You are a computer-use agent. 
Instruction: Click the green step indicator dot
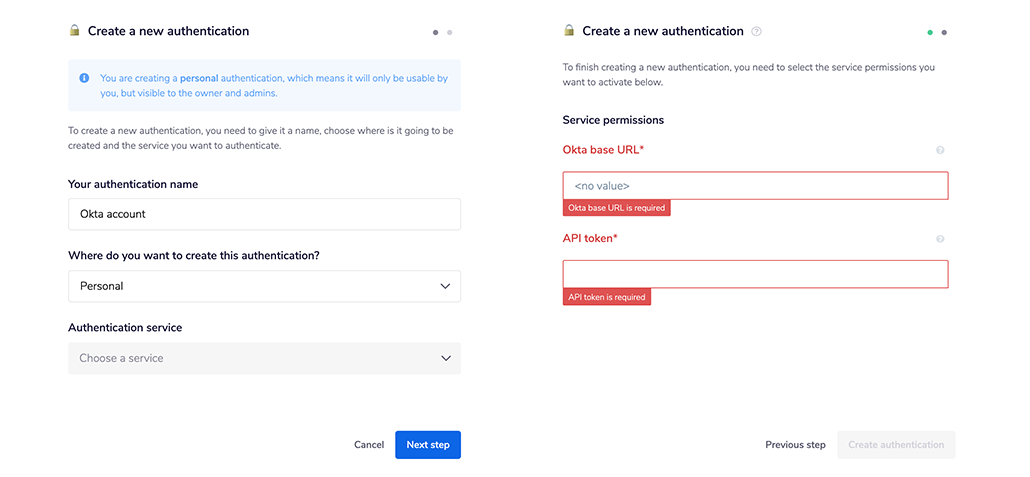(x=930, y=32)
